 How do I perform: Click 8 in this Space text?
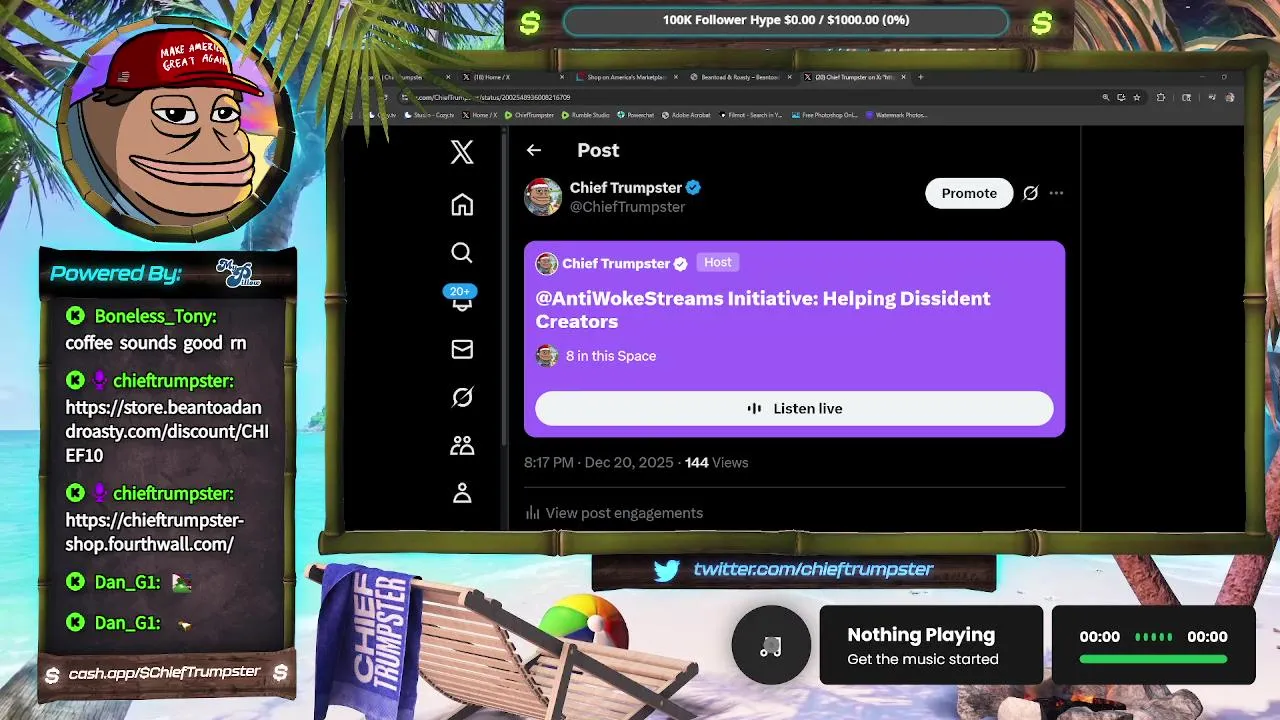point(611,356)
